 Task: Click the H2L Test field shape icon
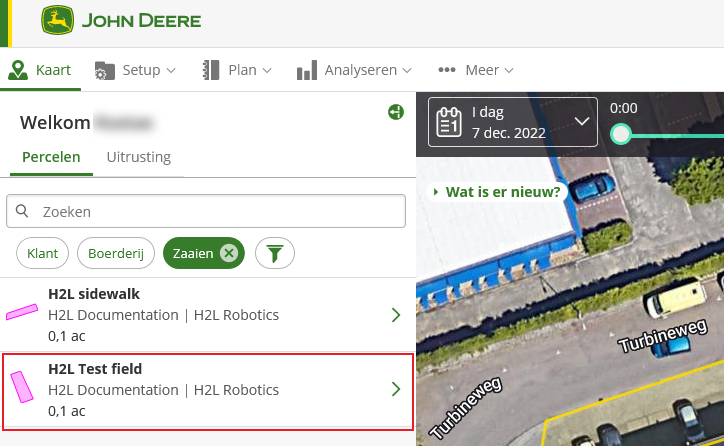[21, 387]
